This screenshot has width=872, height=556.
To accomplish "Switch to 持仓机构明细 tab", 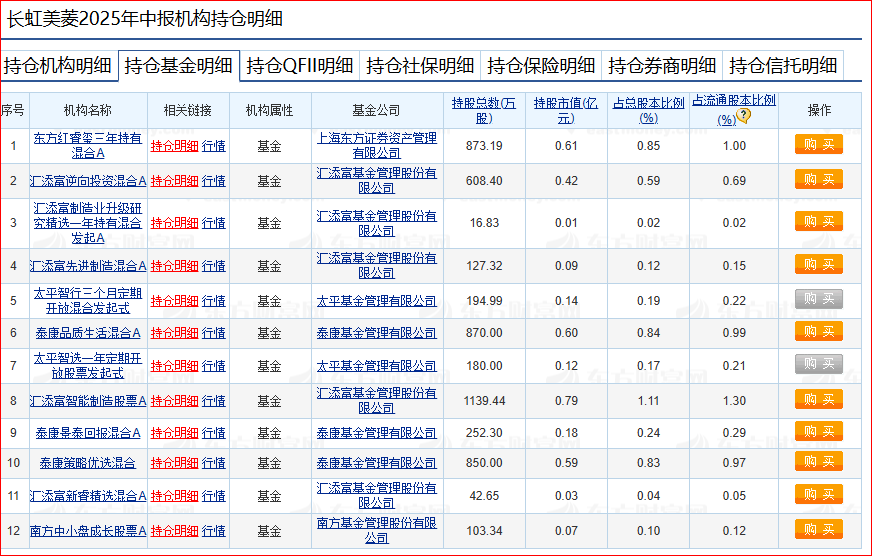I will 58,66.
